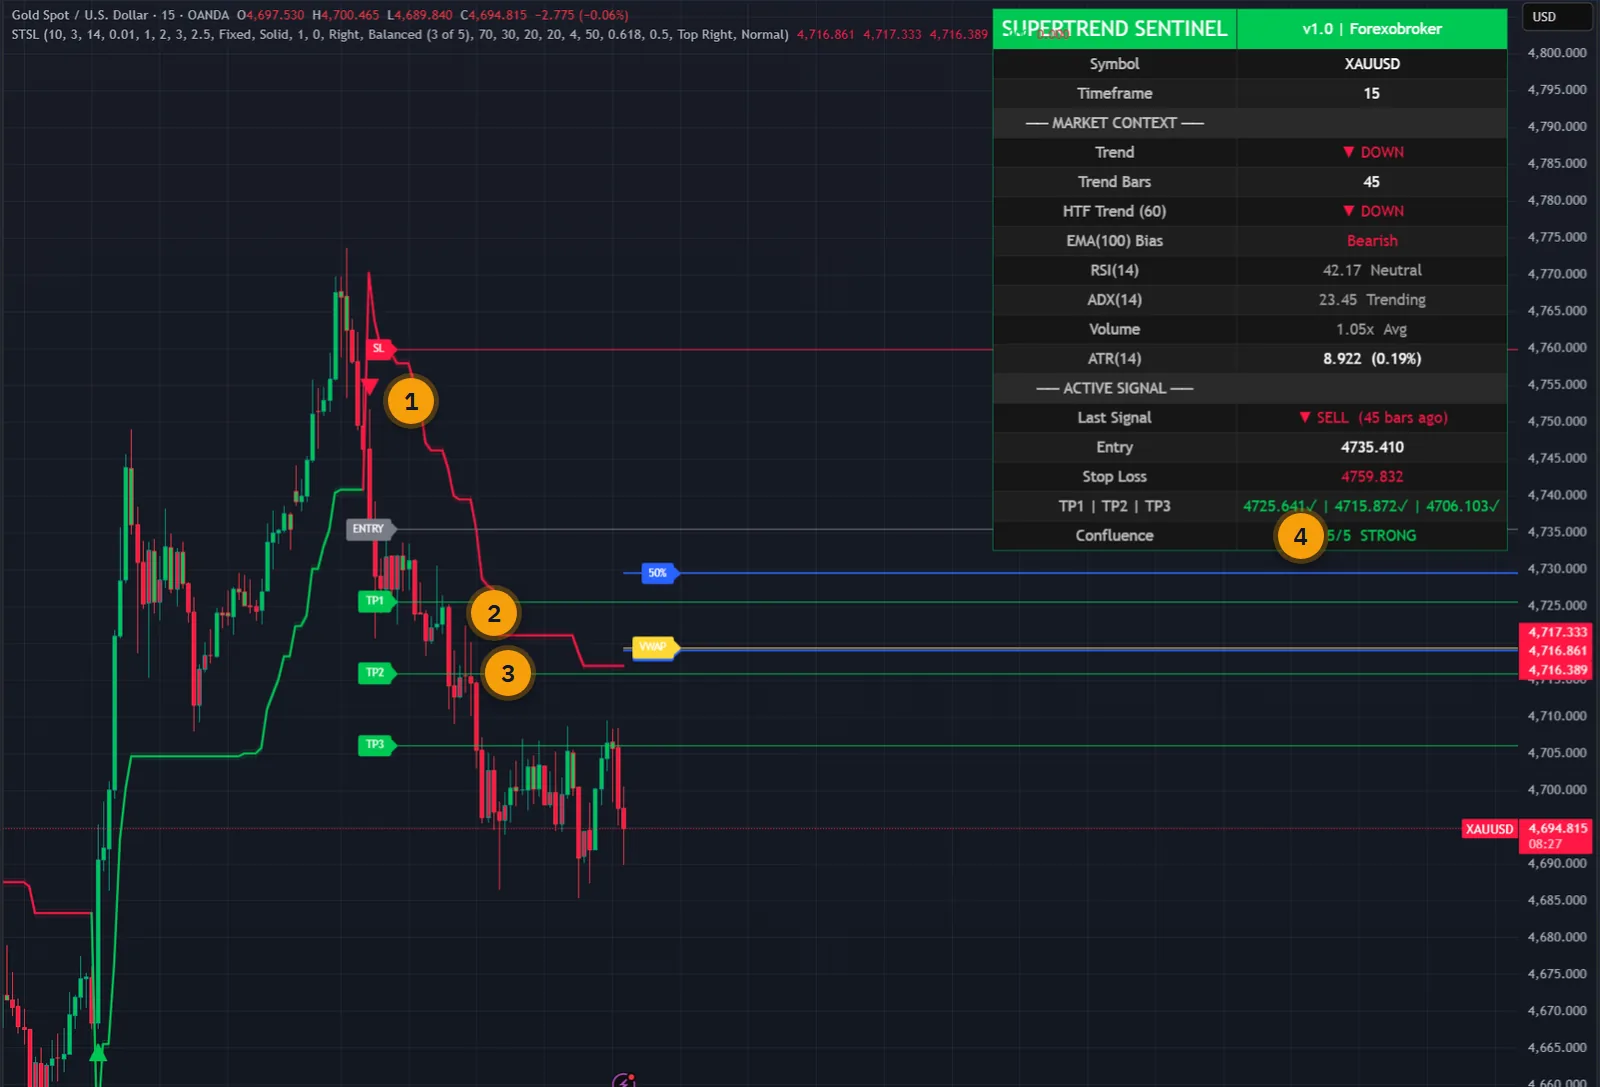The image size is (1600, 1087).
Task: Click the RSI(14) row label
Action: coord(1114,270)
